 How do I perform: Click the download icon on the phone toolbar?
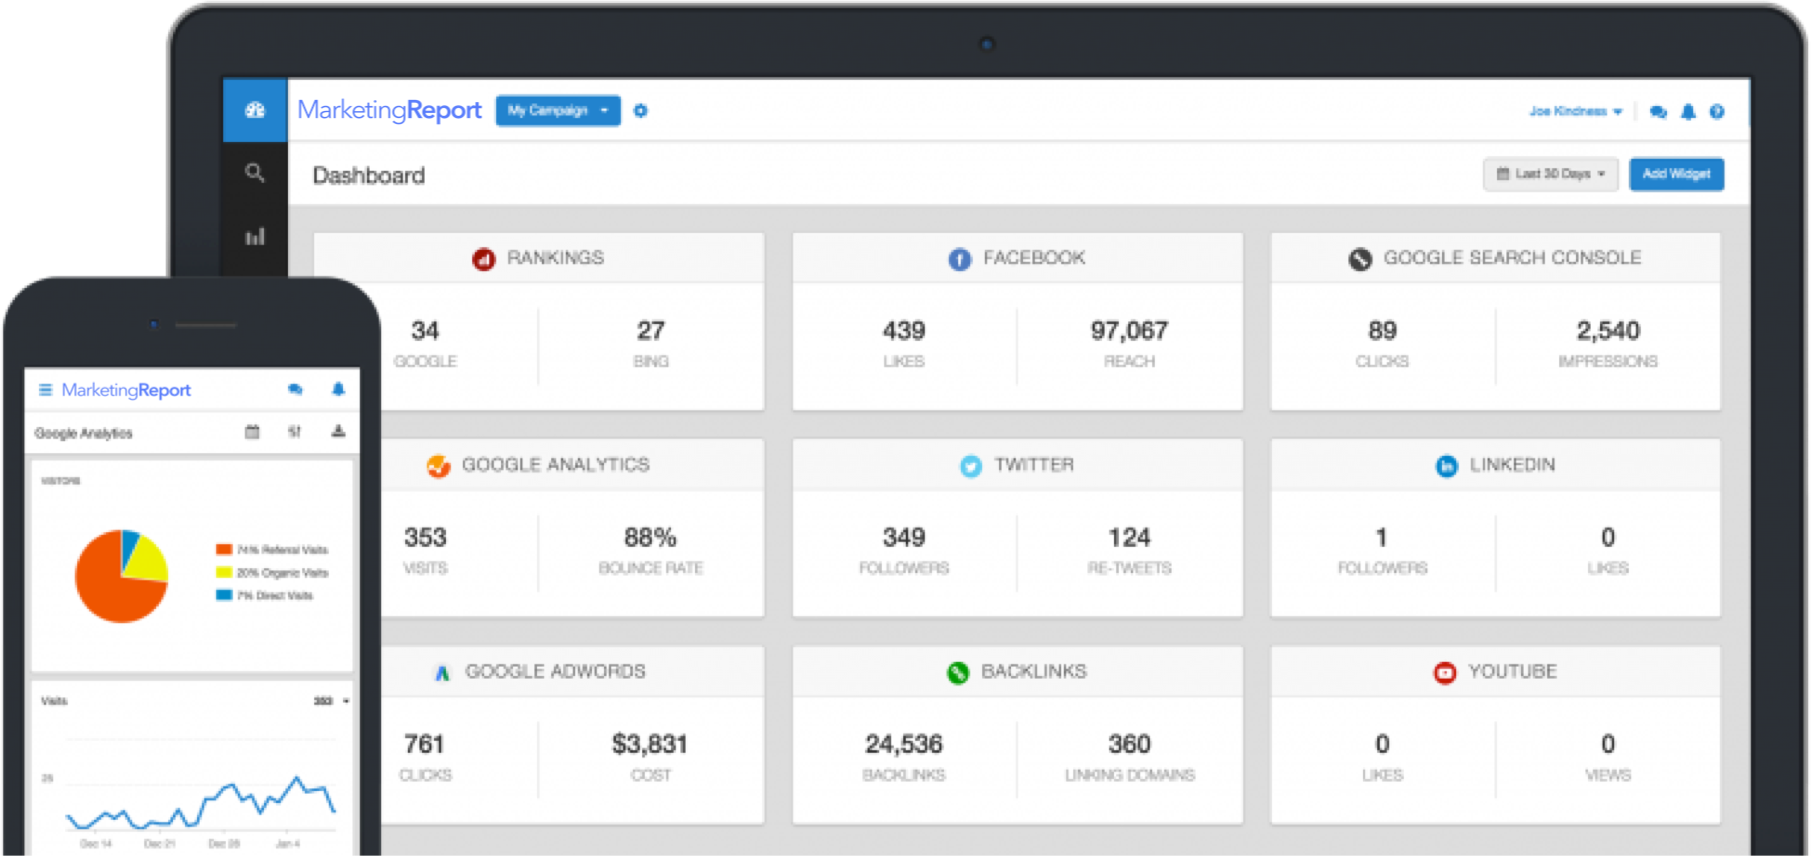tap(338, 432)
